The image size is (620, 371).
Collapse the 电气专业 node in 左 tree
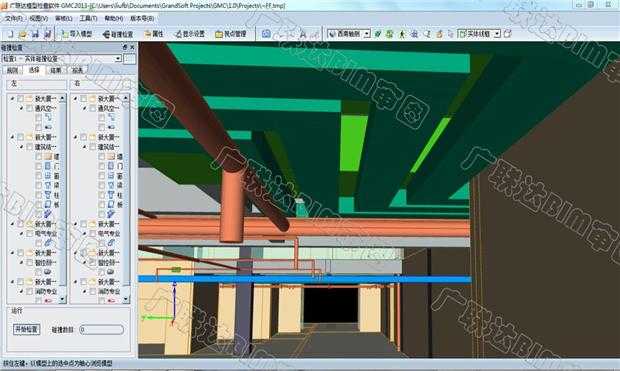21,234
